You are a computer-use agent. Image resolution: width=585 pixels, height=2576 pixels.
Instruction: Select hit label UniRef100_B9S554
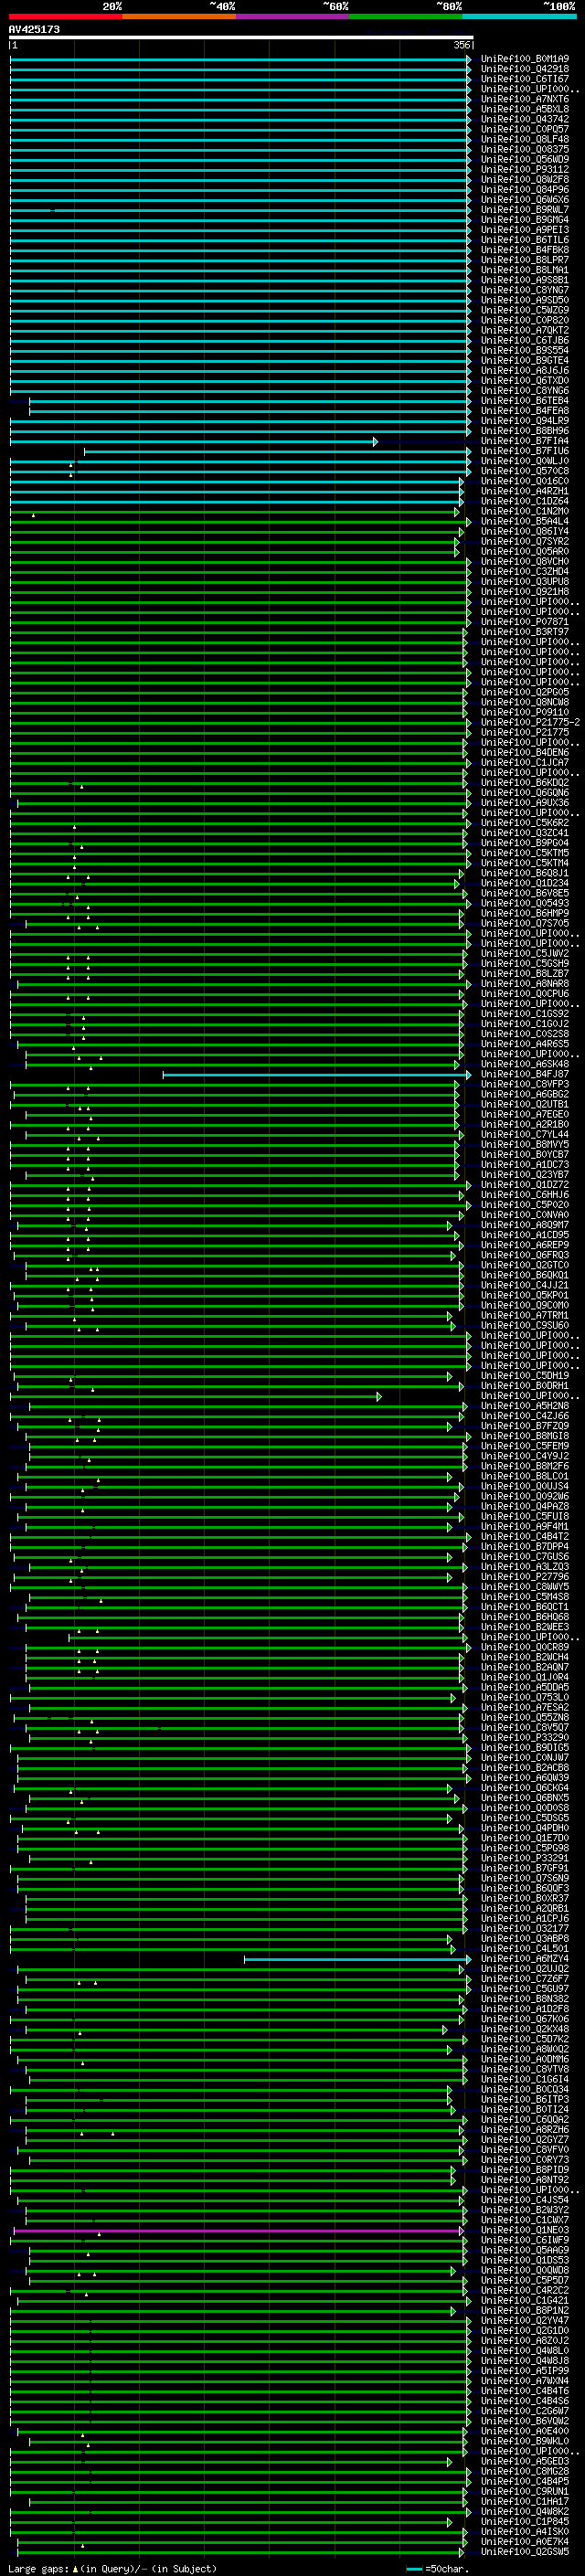[525, 350]
